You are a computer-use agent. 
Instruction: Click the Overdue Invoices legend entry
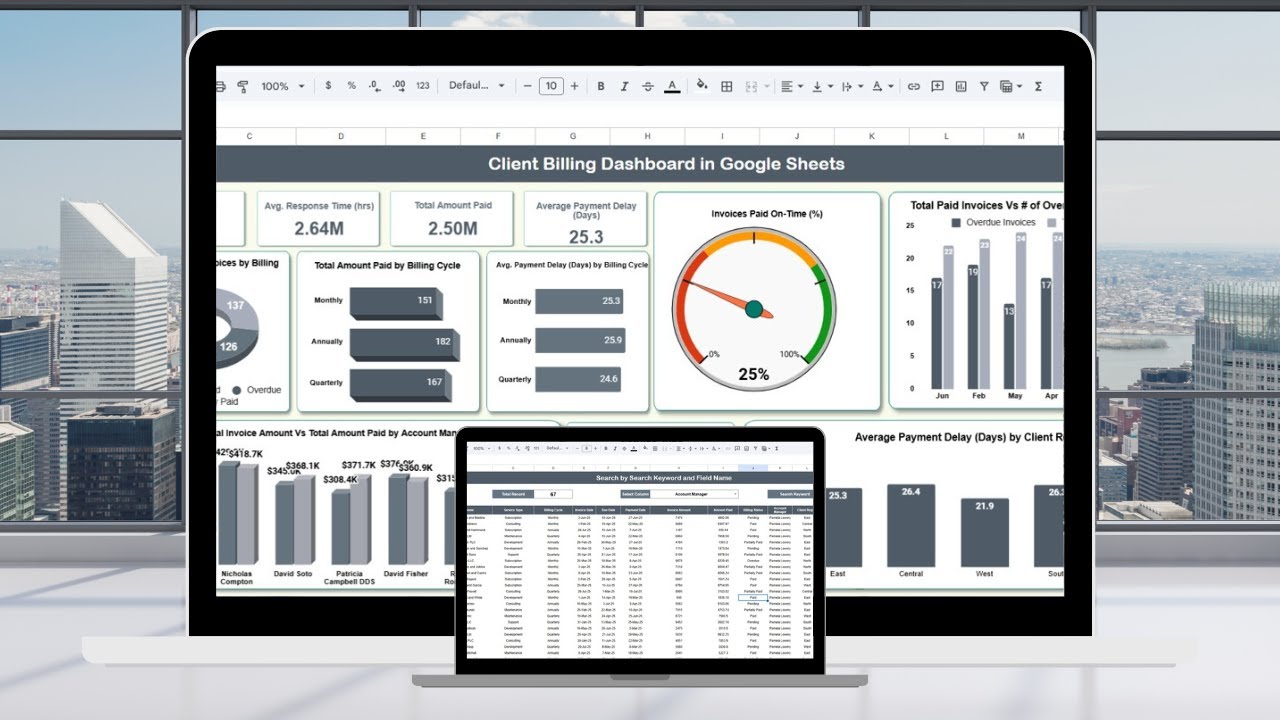tap(993, 223)
